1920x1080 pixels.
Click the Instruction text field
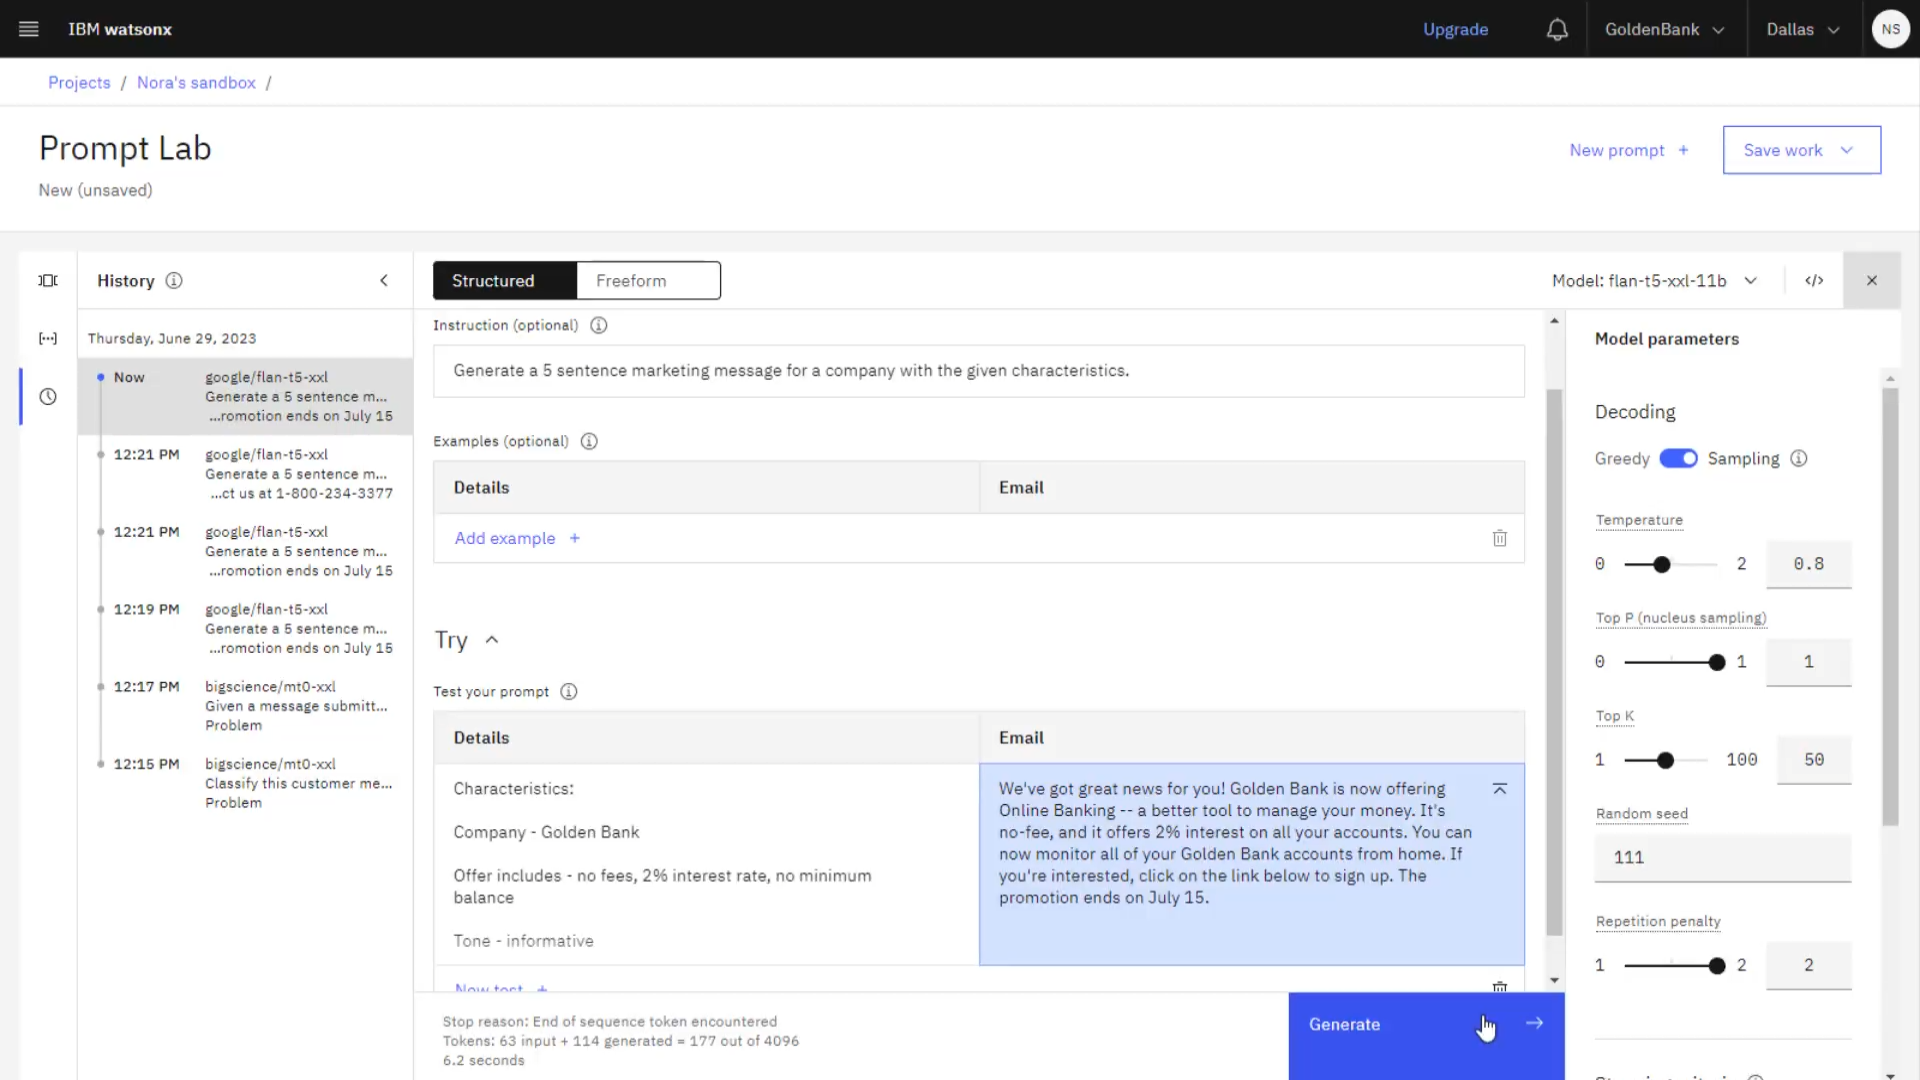coord(979,371)
